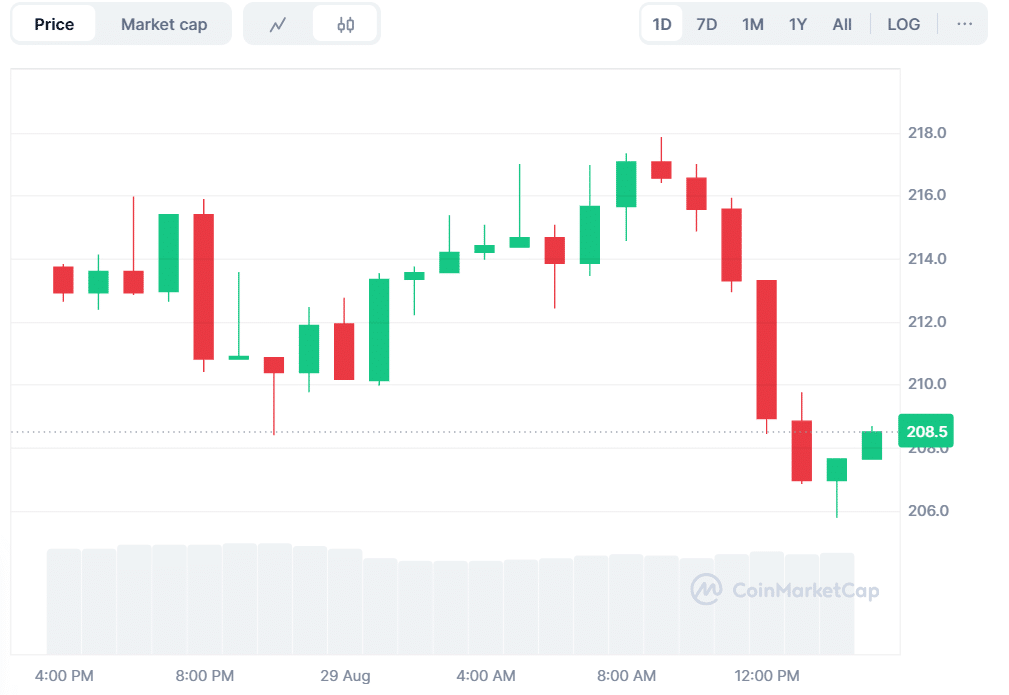The image size is (1009, 695).
Task: Click the 8:00 AM time axis label
Action: (x=626, y=676)
